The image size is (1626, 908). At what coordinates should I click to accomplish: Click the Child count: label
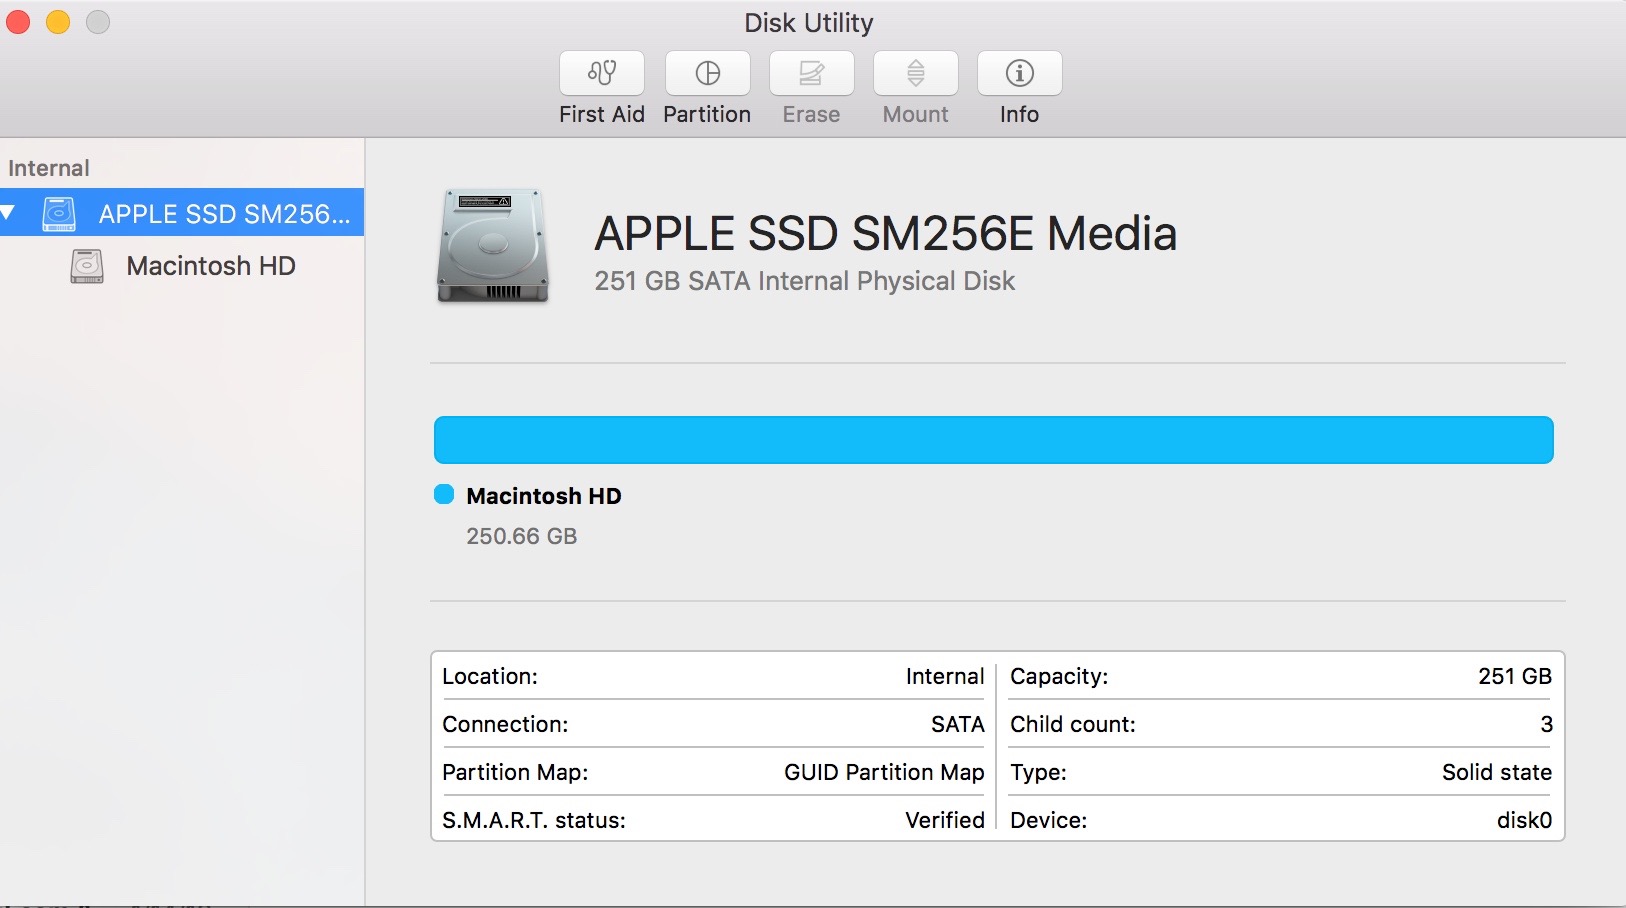1073,725
